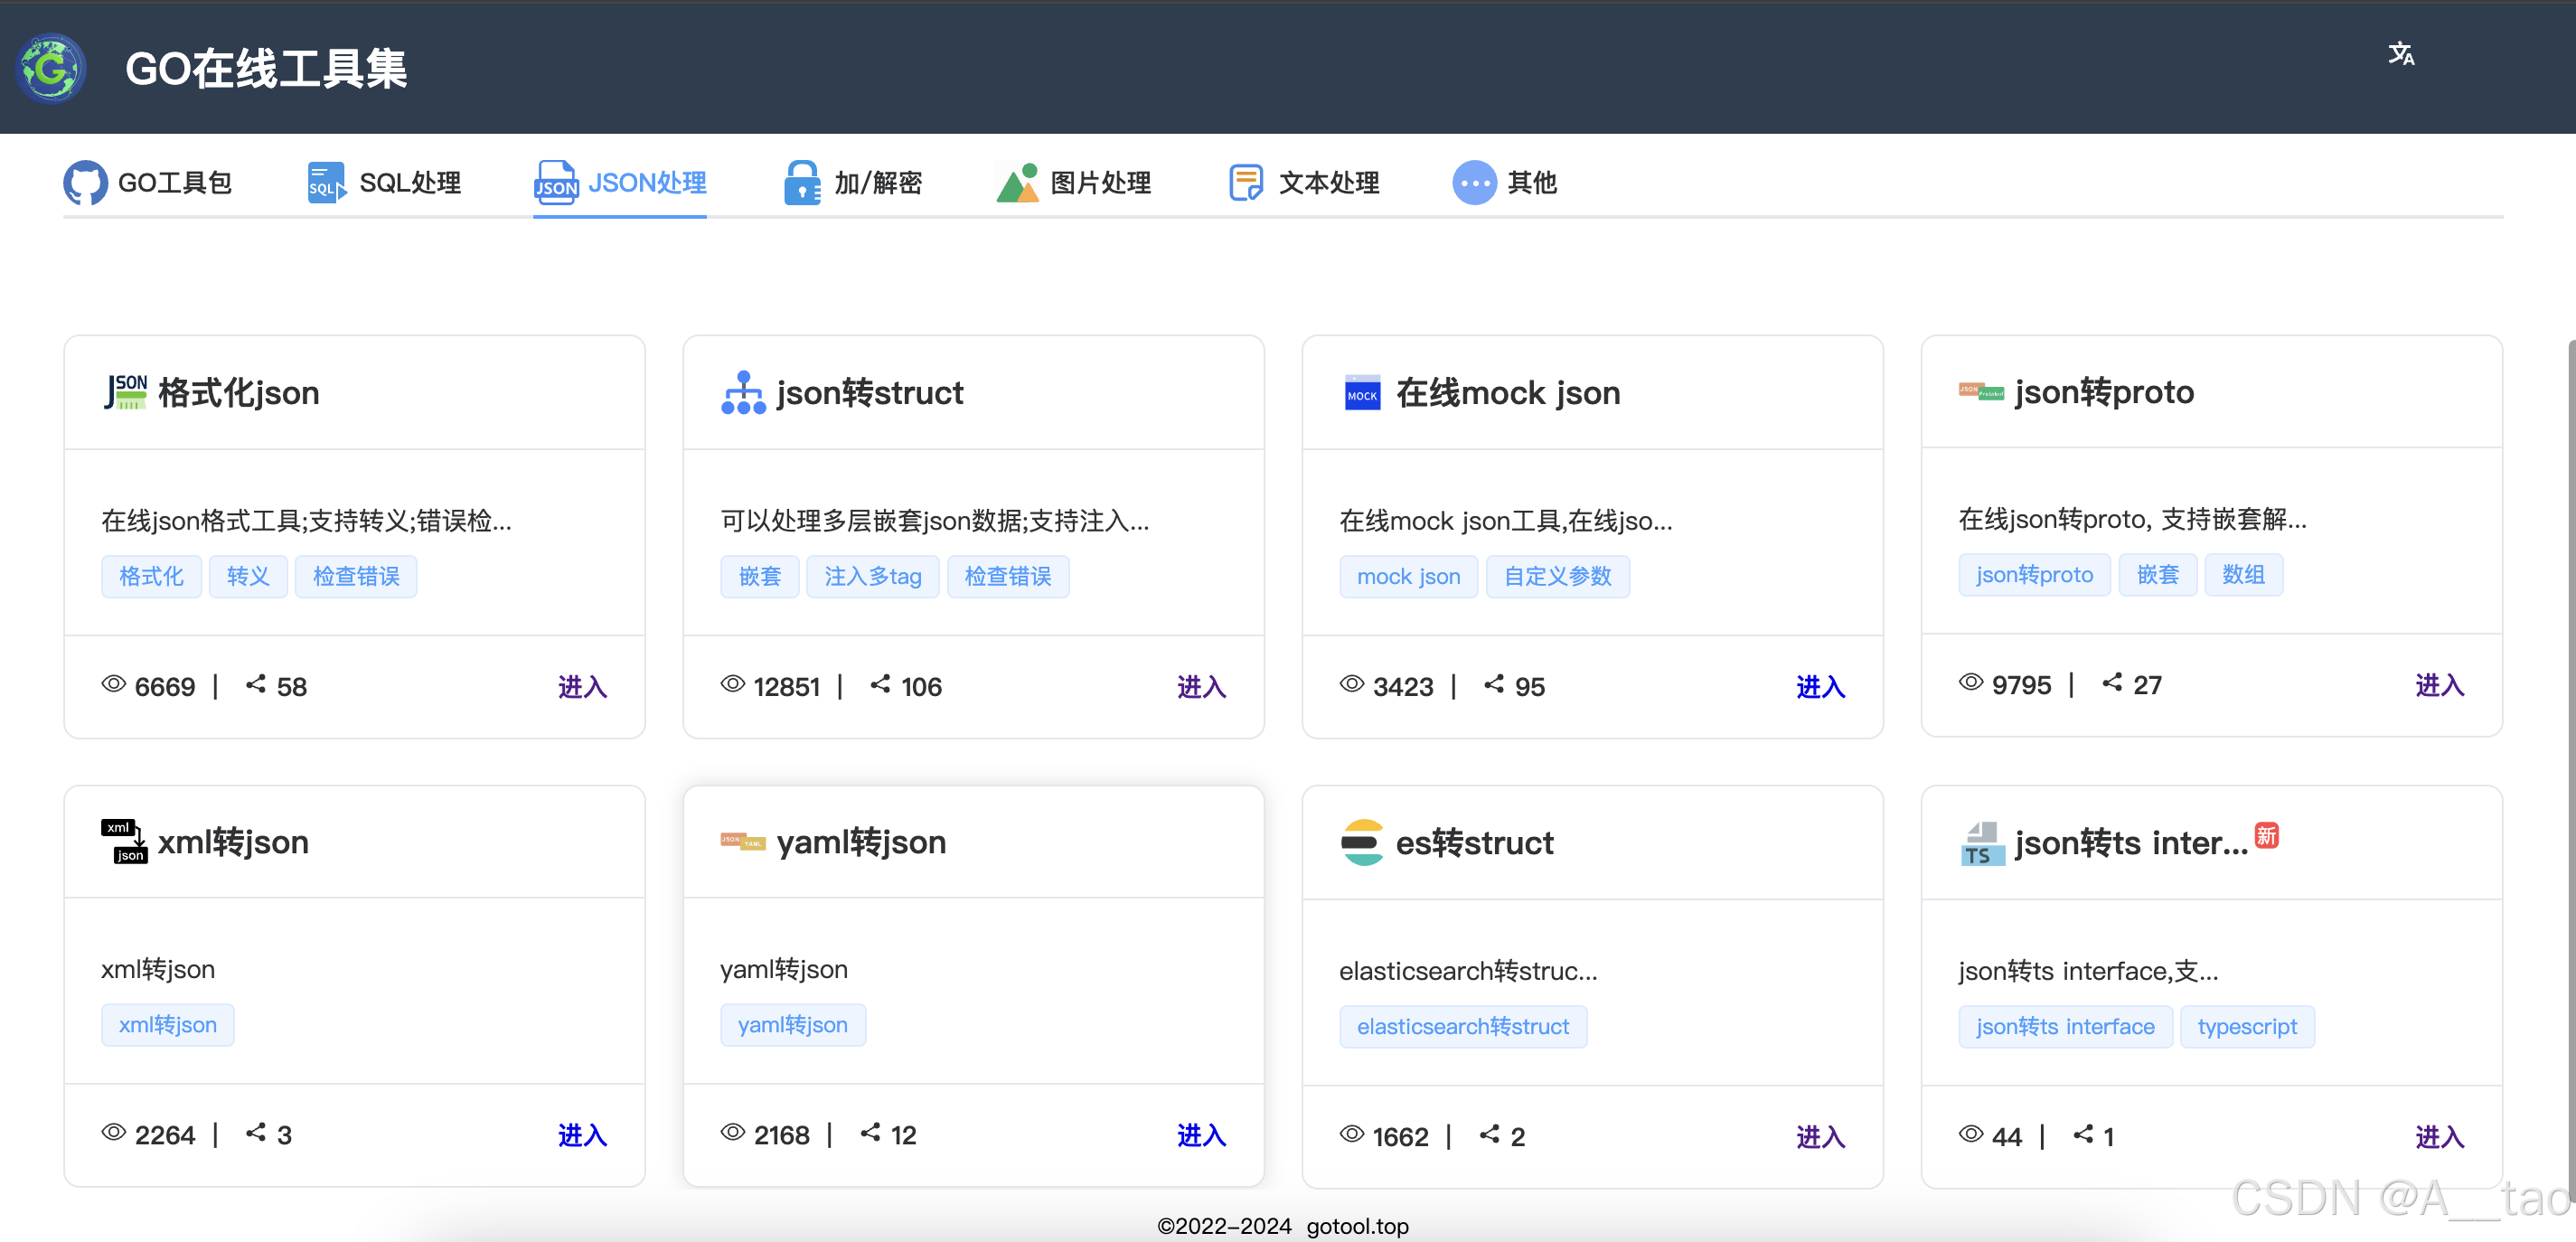Screen dimensions: 2576x1242
Task: Click the share icon showing 58
Action: (x=256, y=684)
